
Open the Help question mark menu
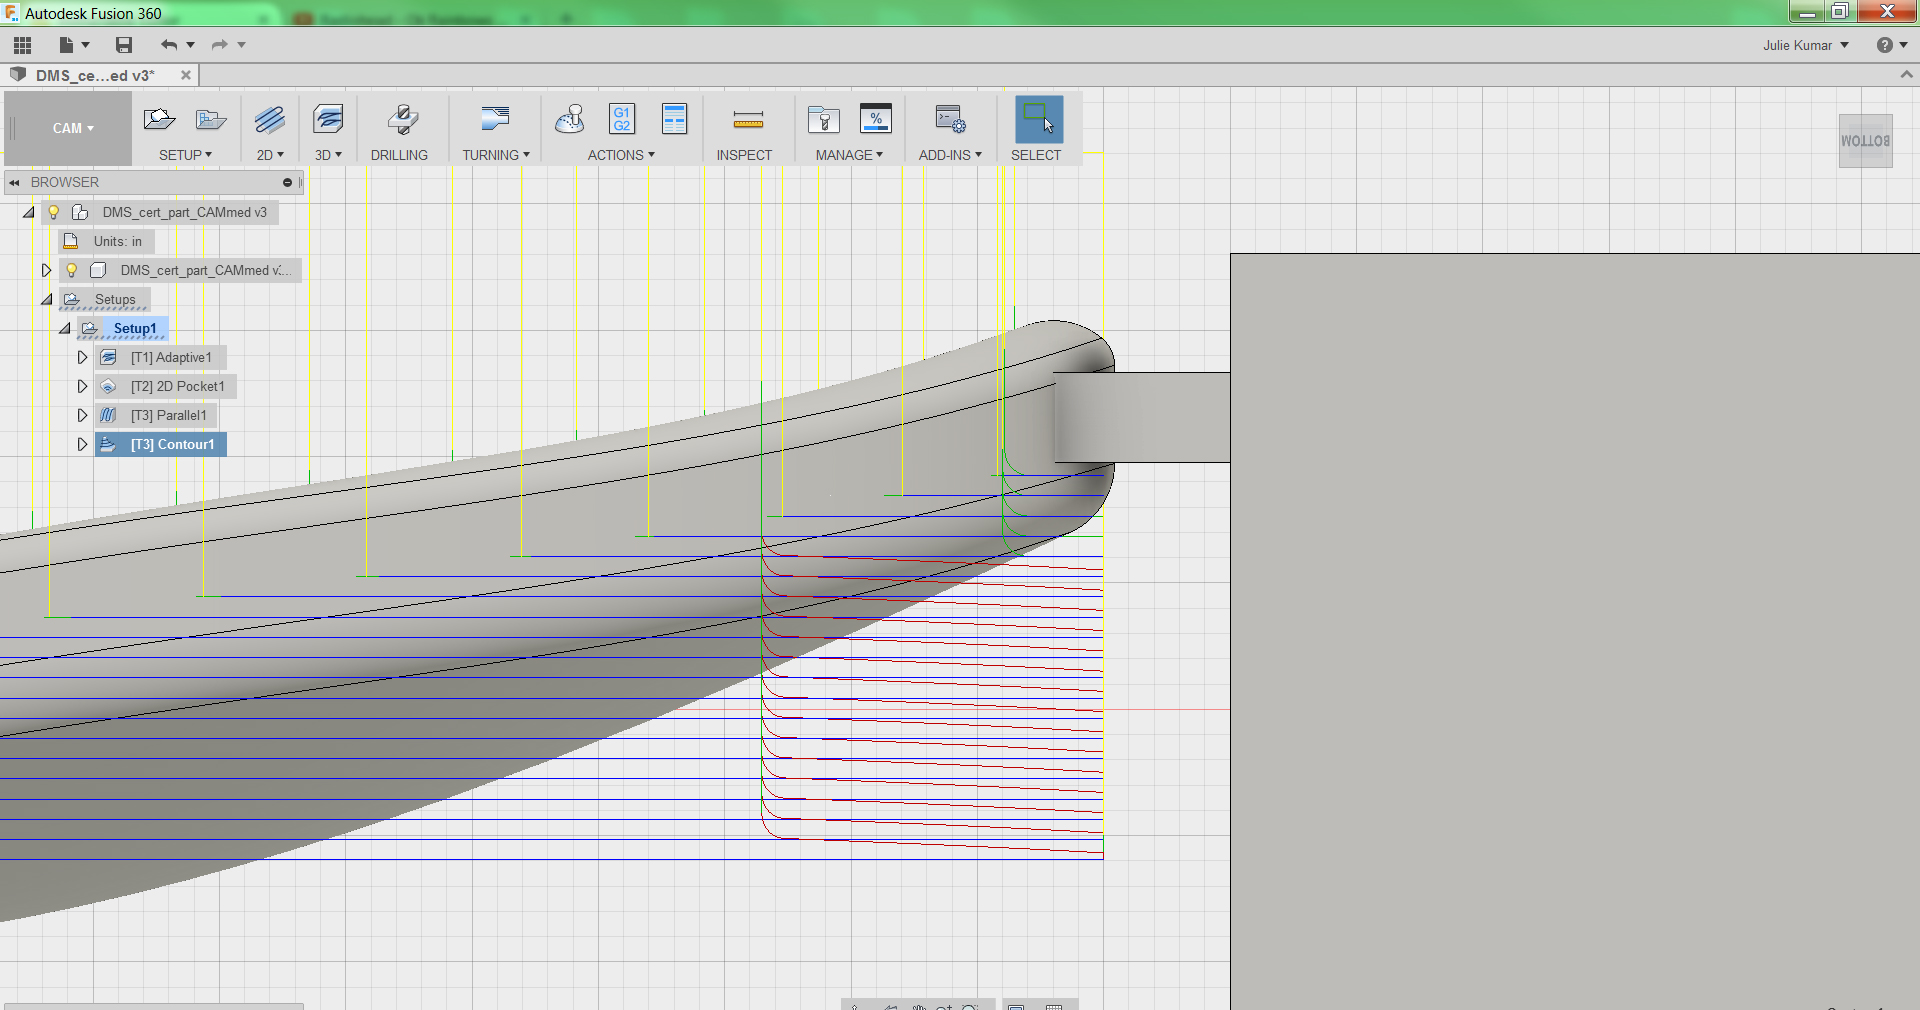click(1892, 45)
